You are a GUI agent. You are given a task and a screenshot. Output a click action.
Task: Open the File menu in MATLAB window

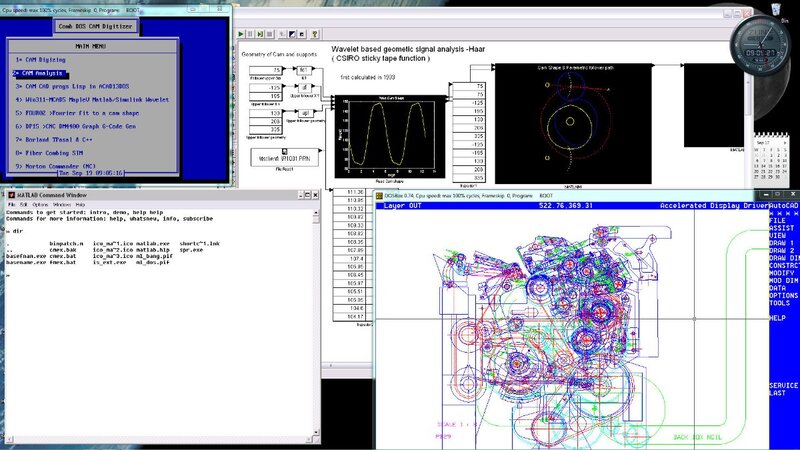tap(10, 204)
